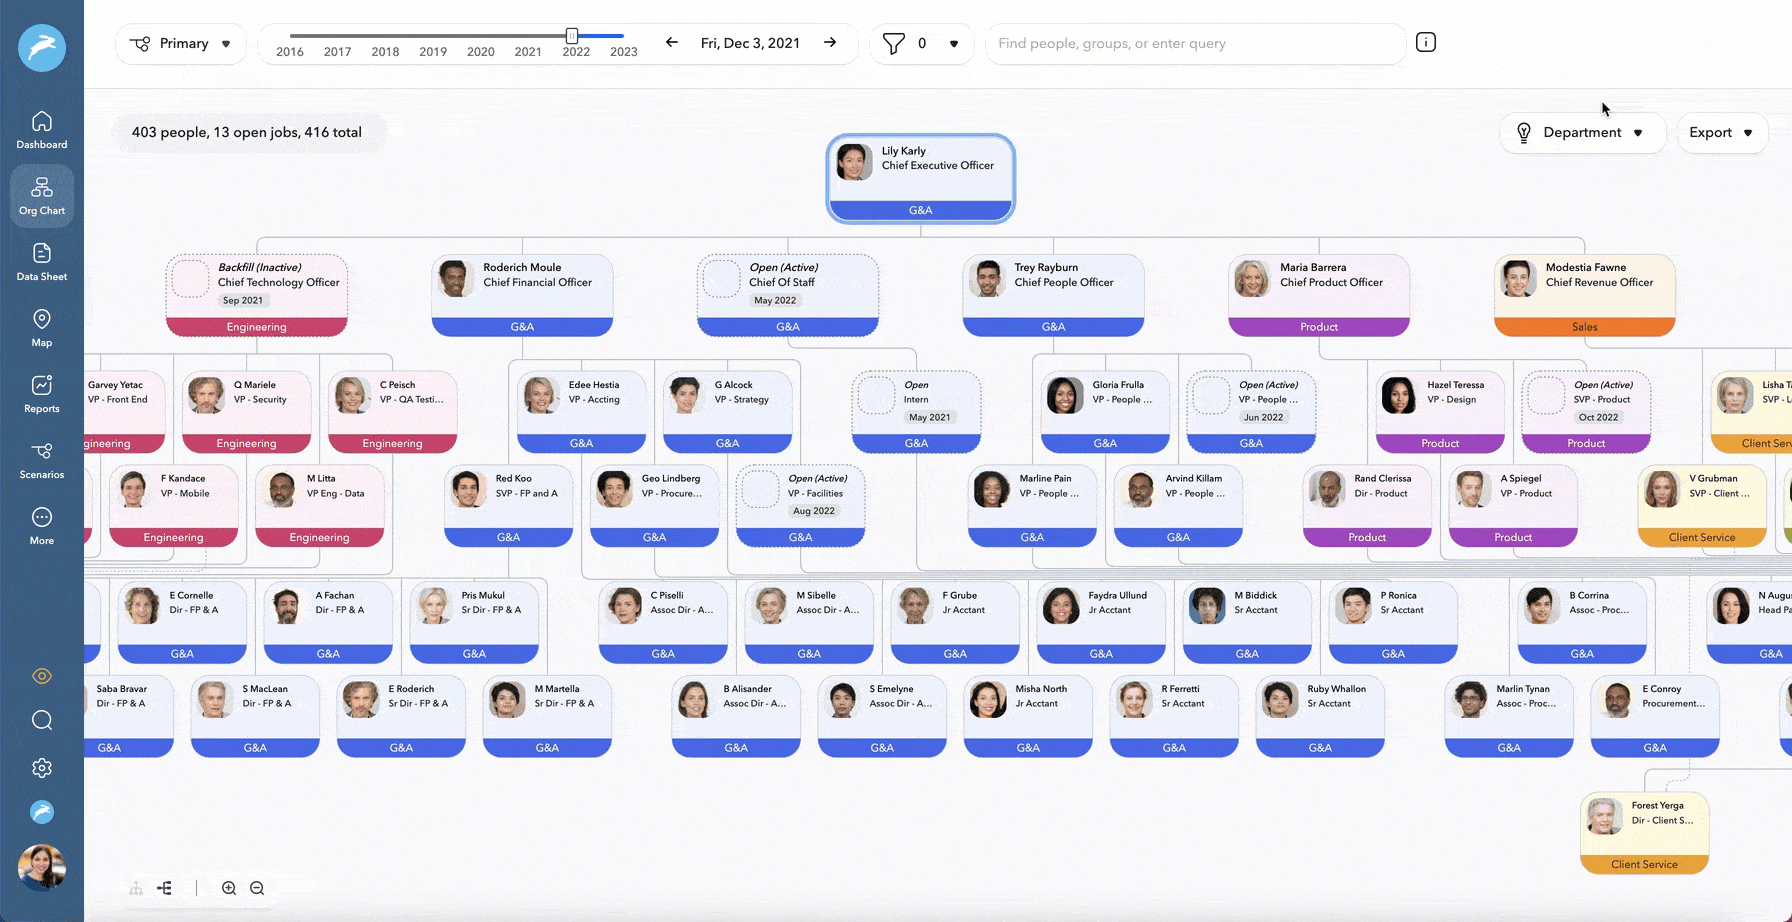Expand the Department color-coding dropdown
This screenshot has height=922, width=1792.
coord(1582,132)
